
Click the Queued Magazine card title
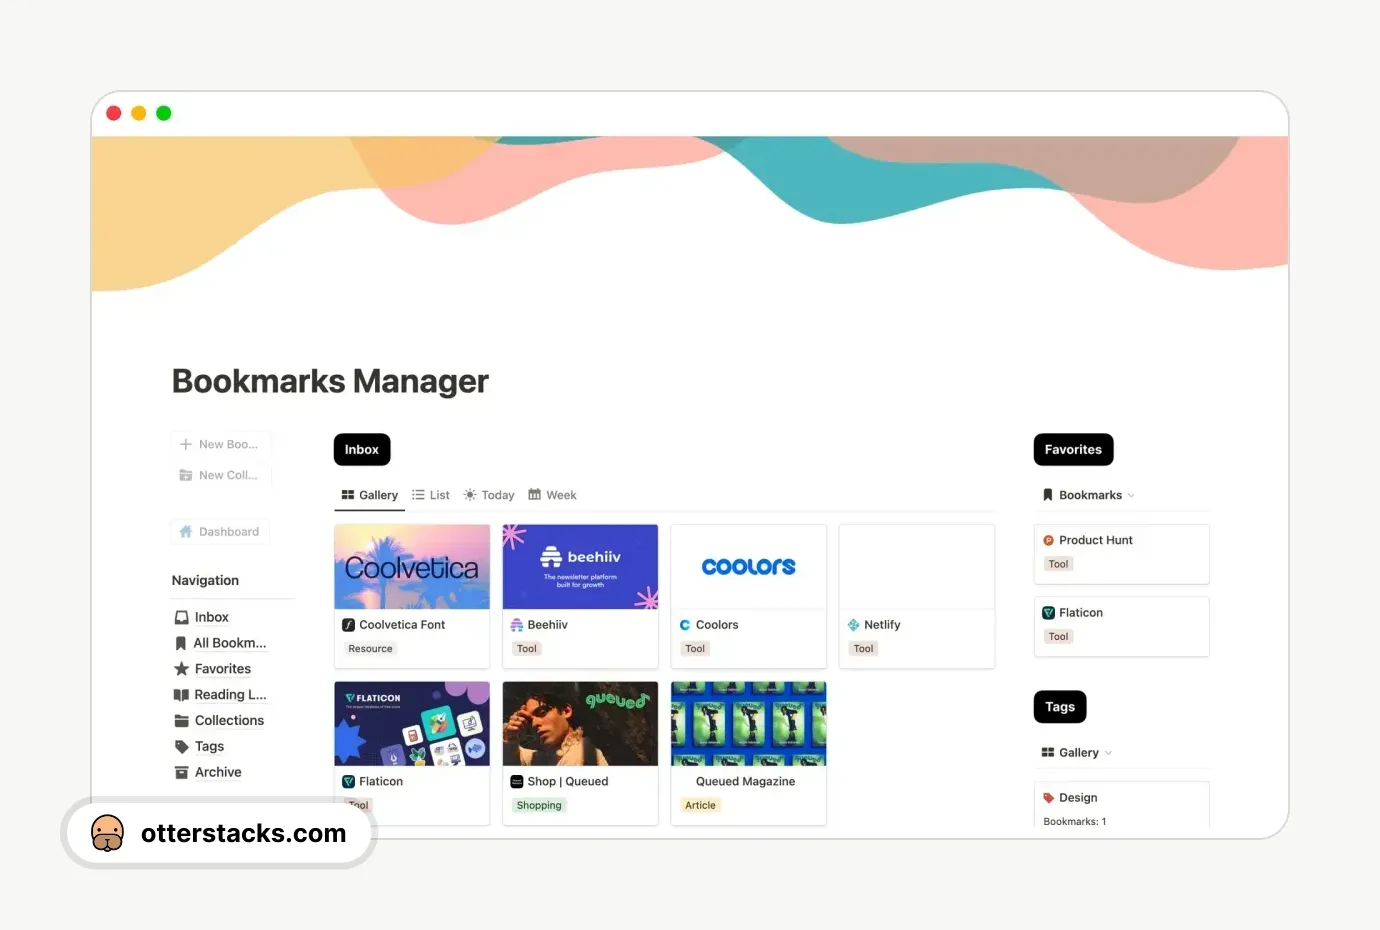click(746, 782)
